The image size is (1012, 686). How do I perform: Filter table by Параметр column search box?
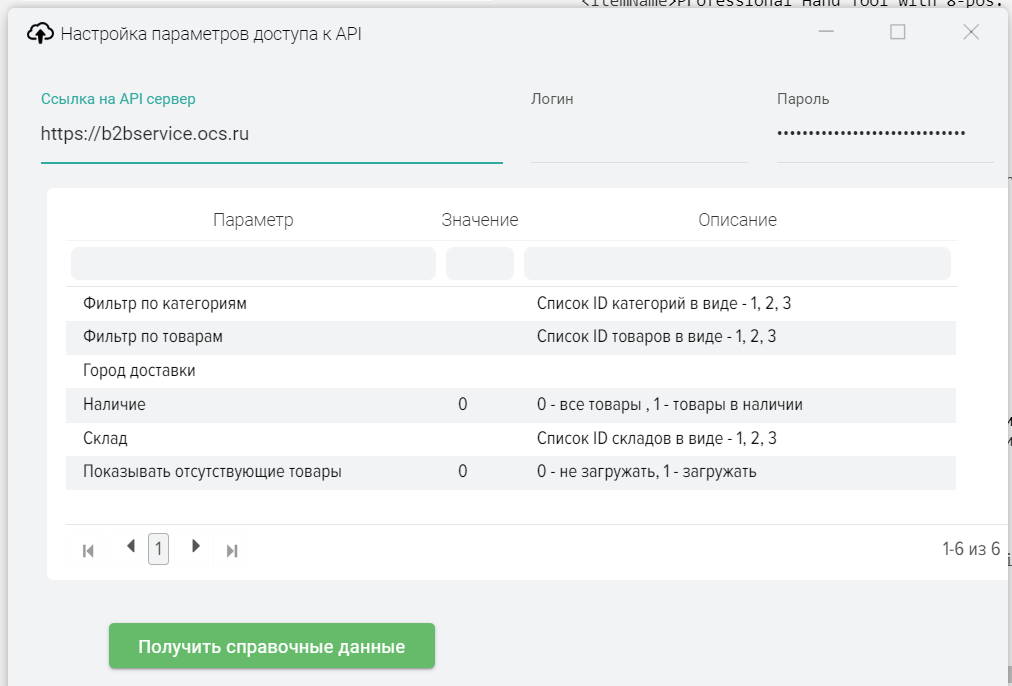click(x=253, y=264)
